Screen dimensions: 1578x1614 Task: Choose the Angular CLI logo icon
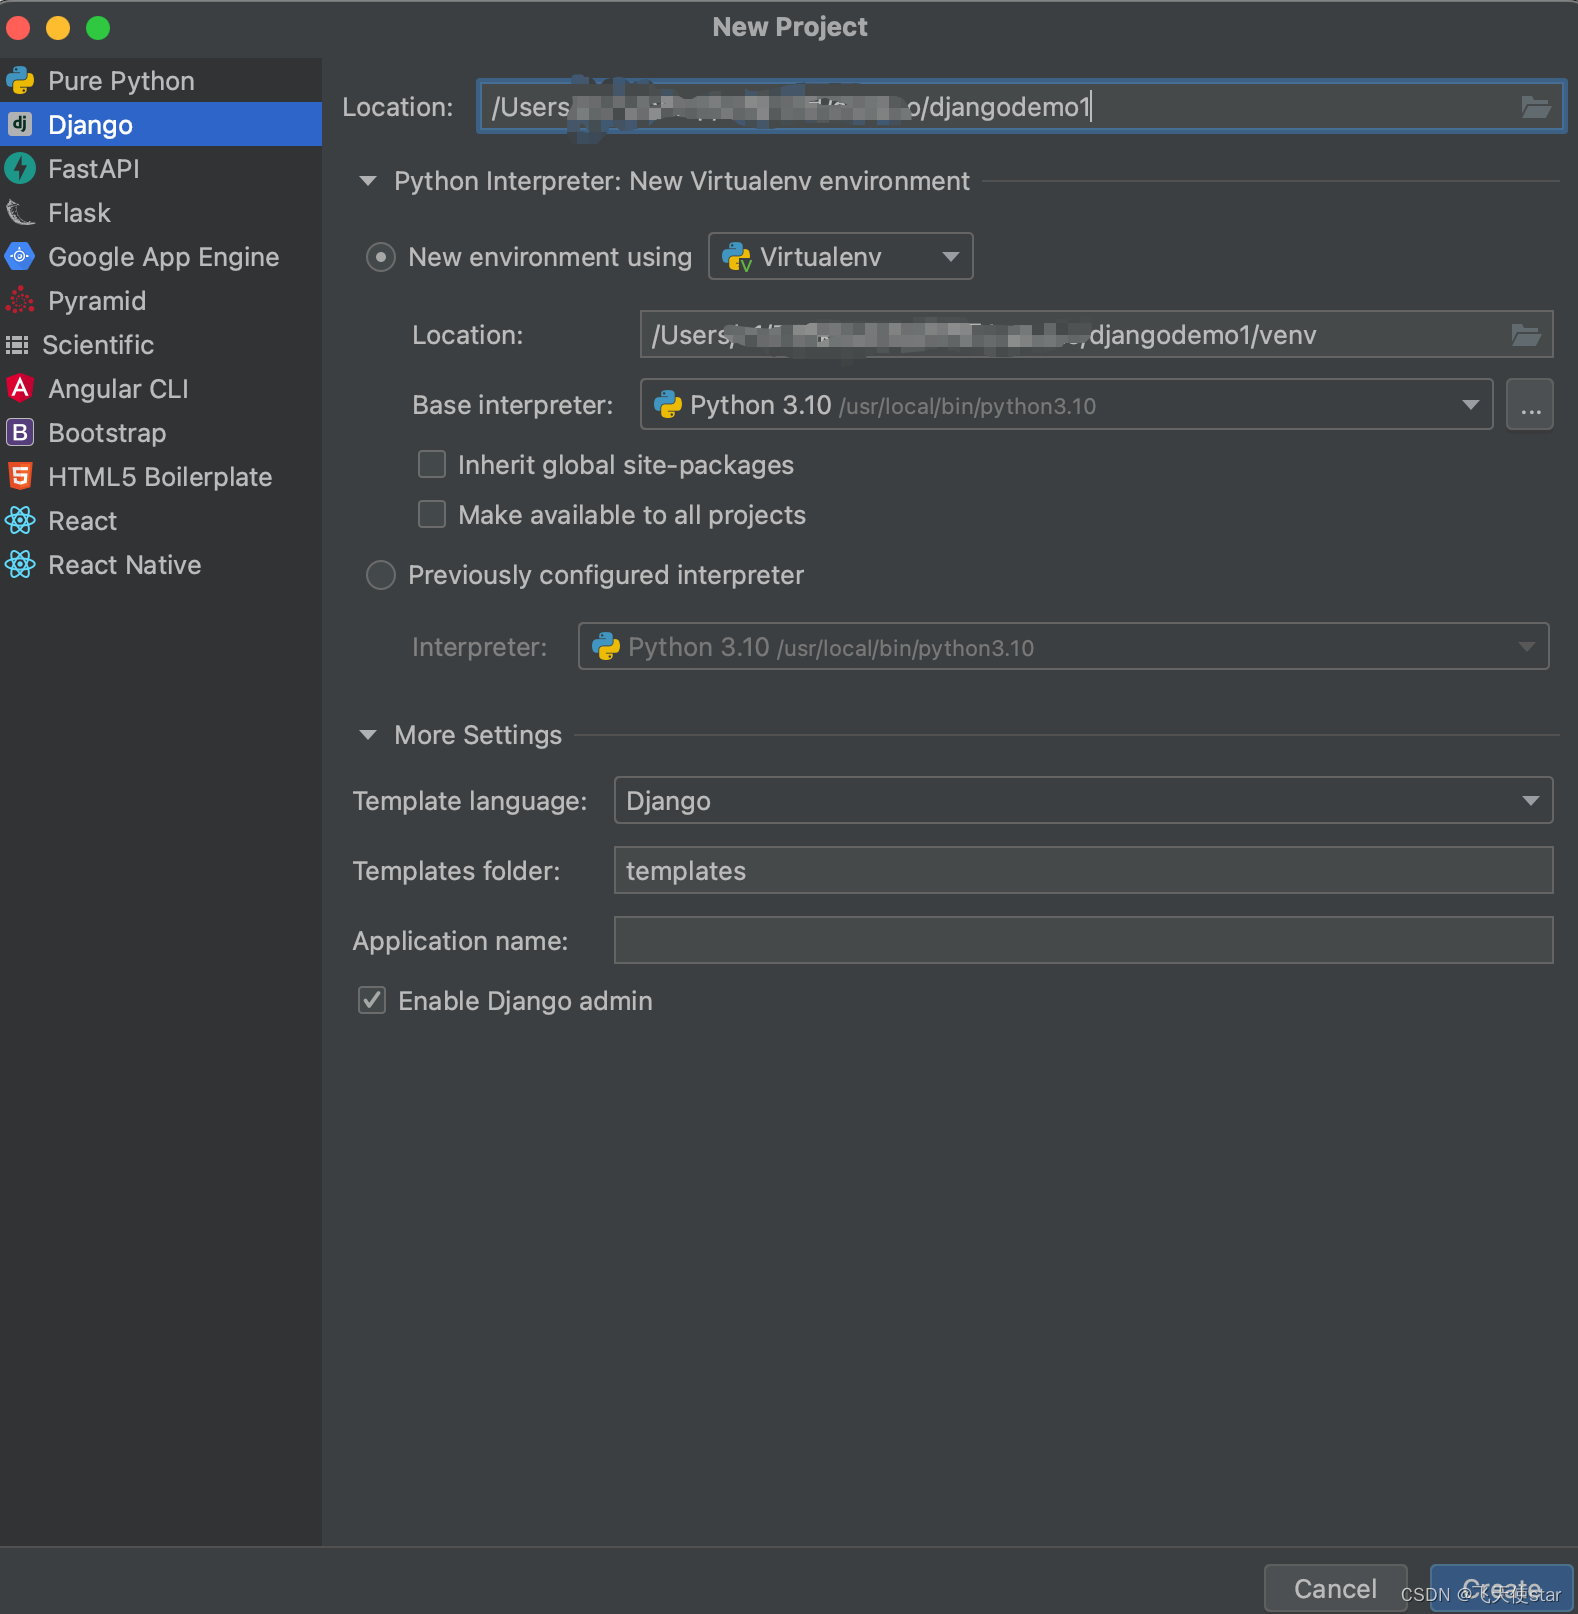click(x=20, y=389)
